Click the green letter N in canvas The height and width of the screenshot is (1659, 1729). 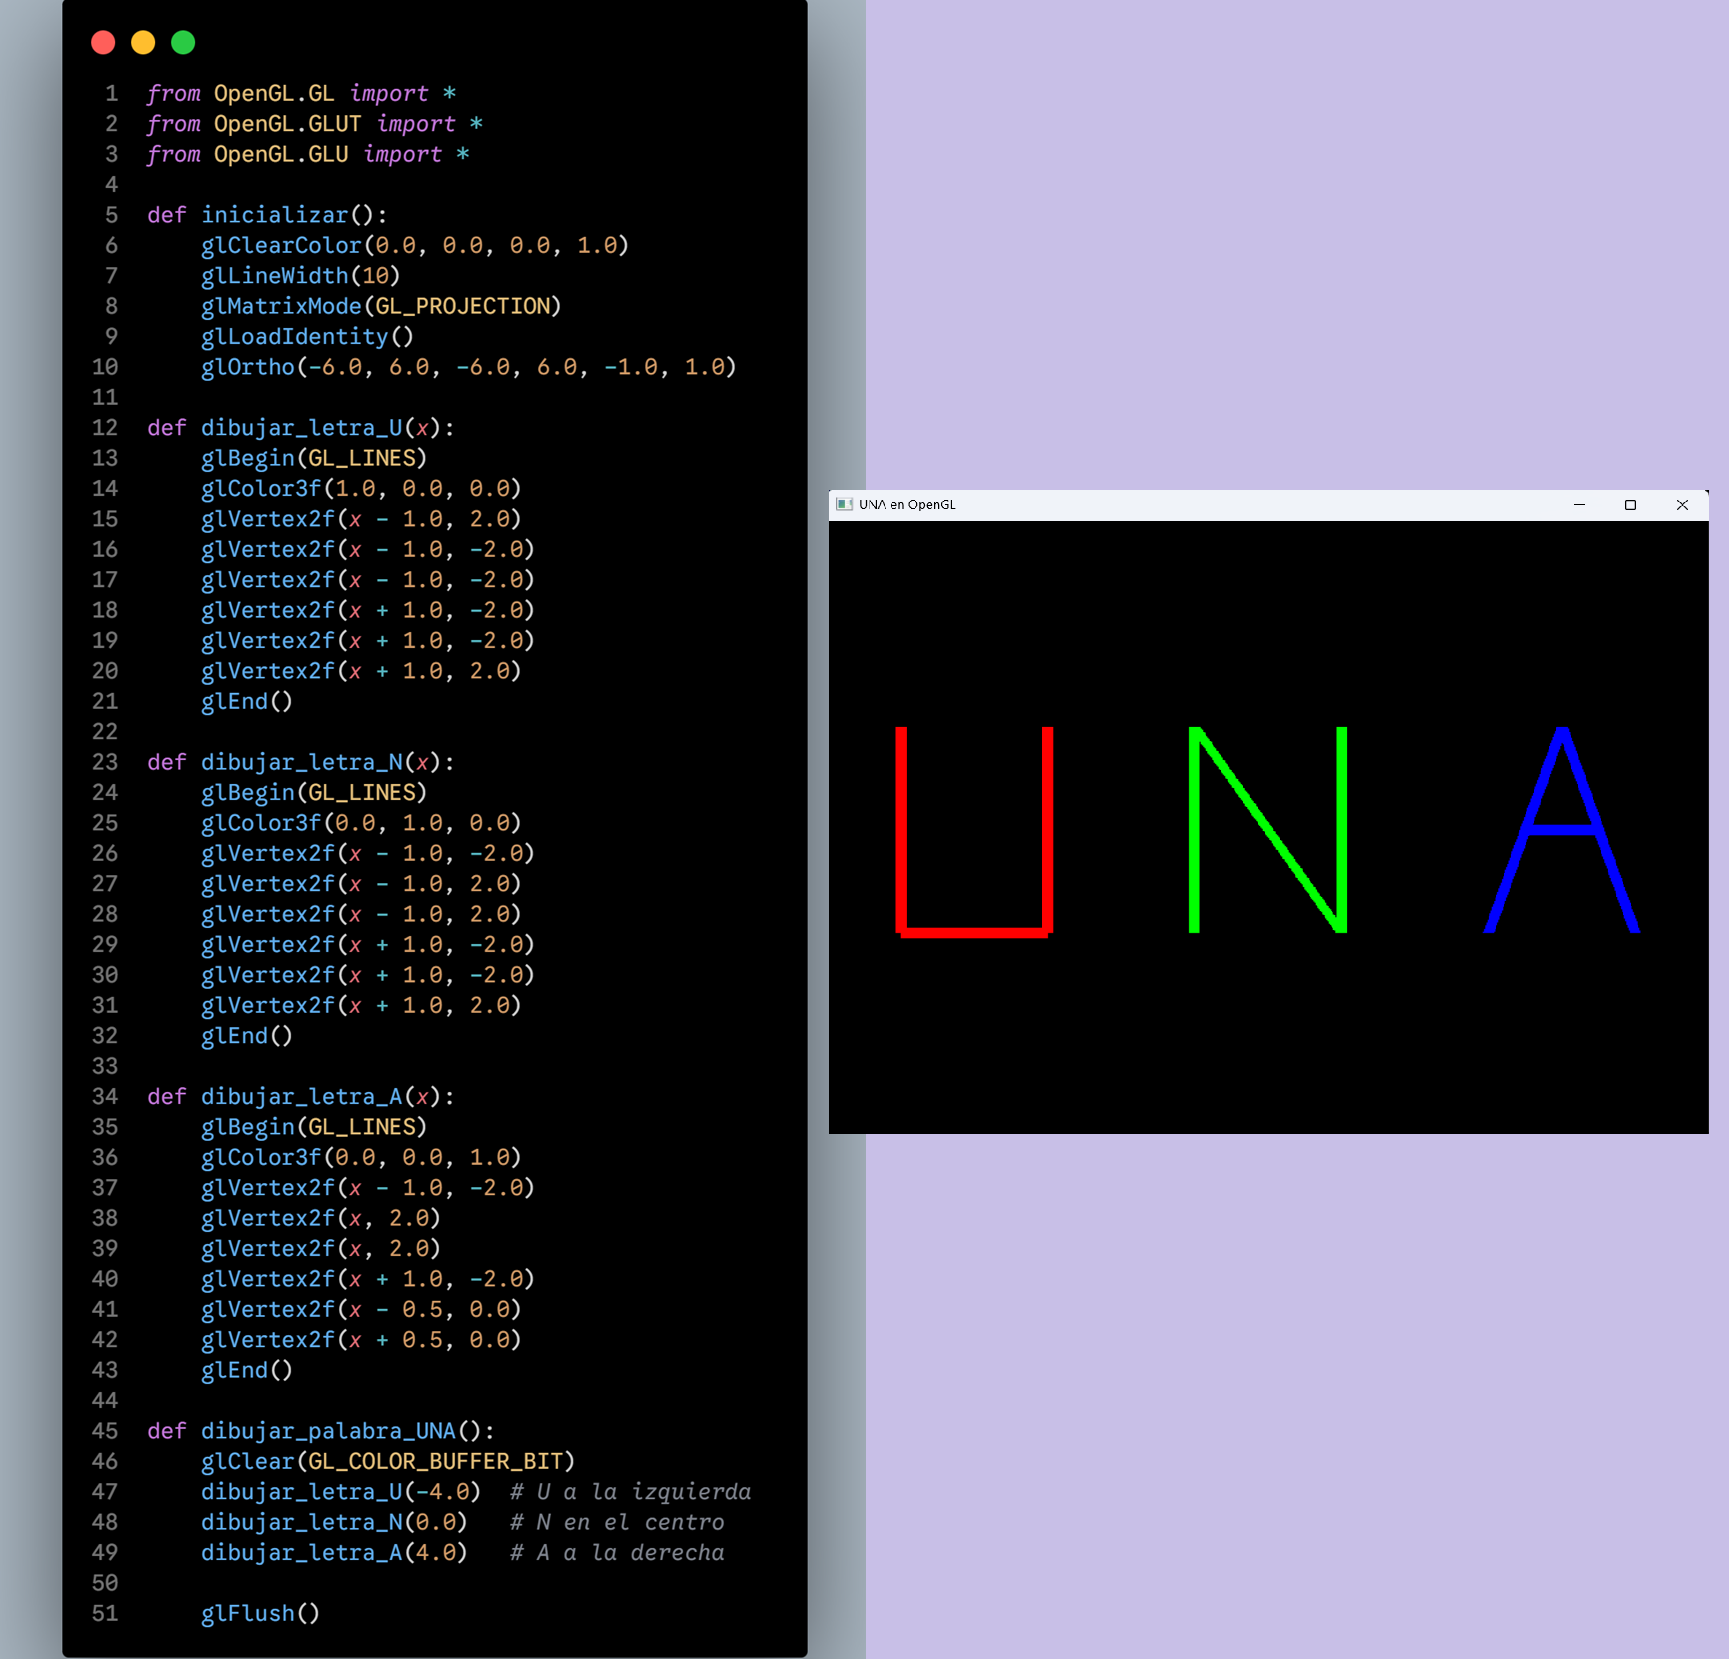[1194, 830]
